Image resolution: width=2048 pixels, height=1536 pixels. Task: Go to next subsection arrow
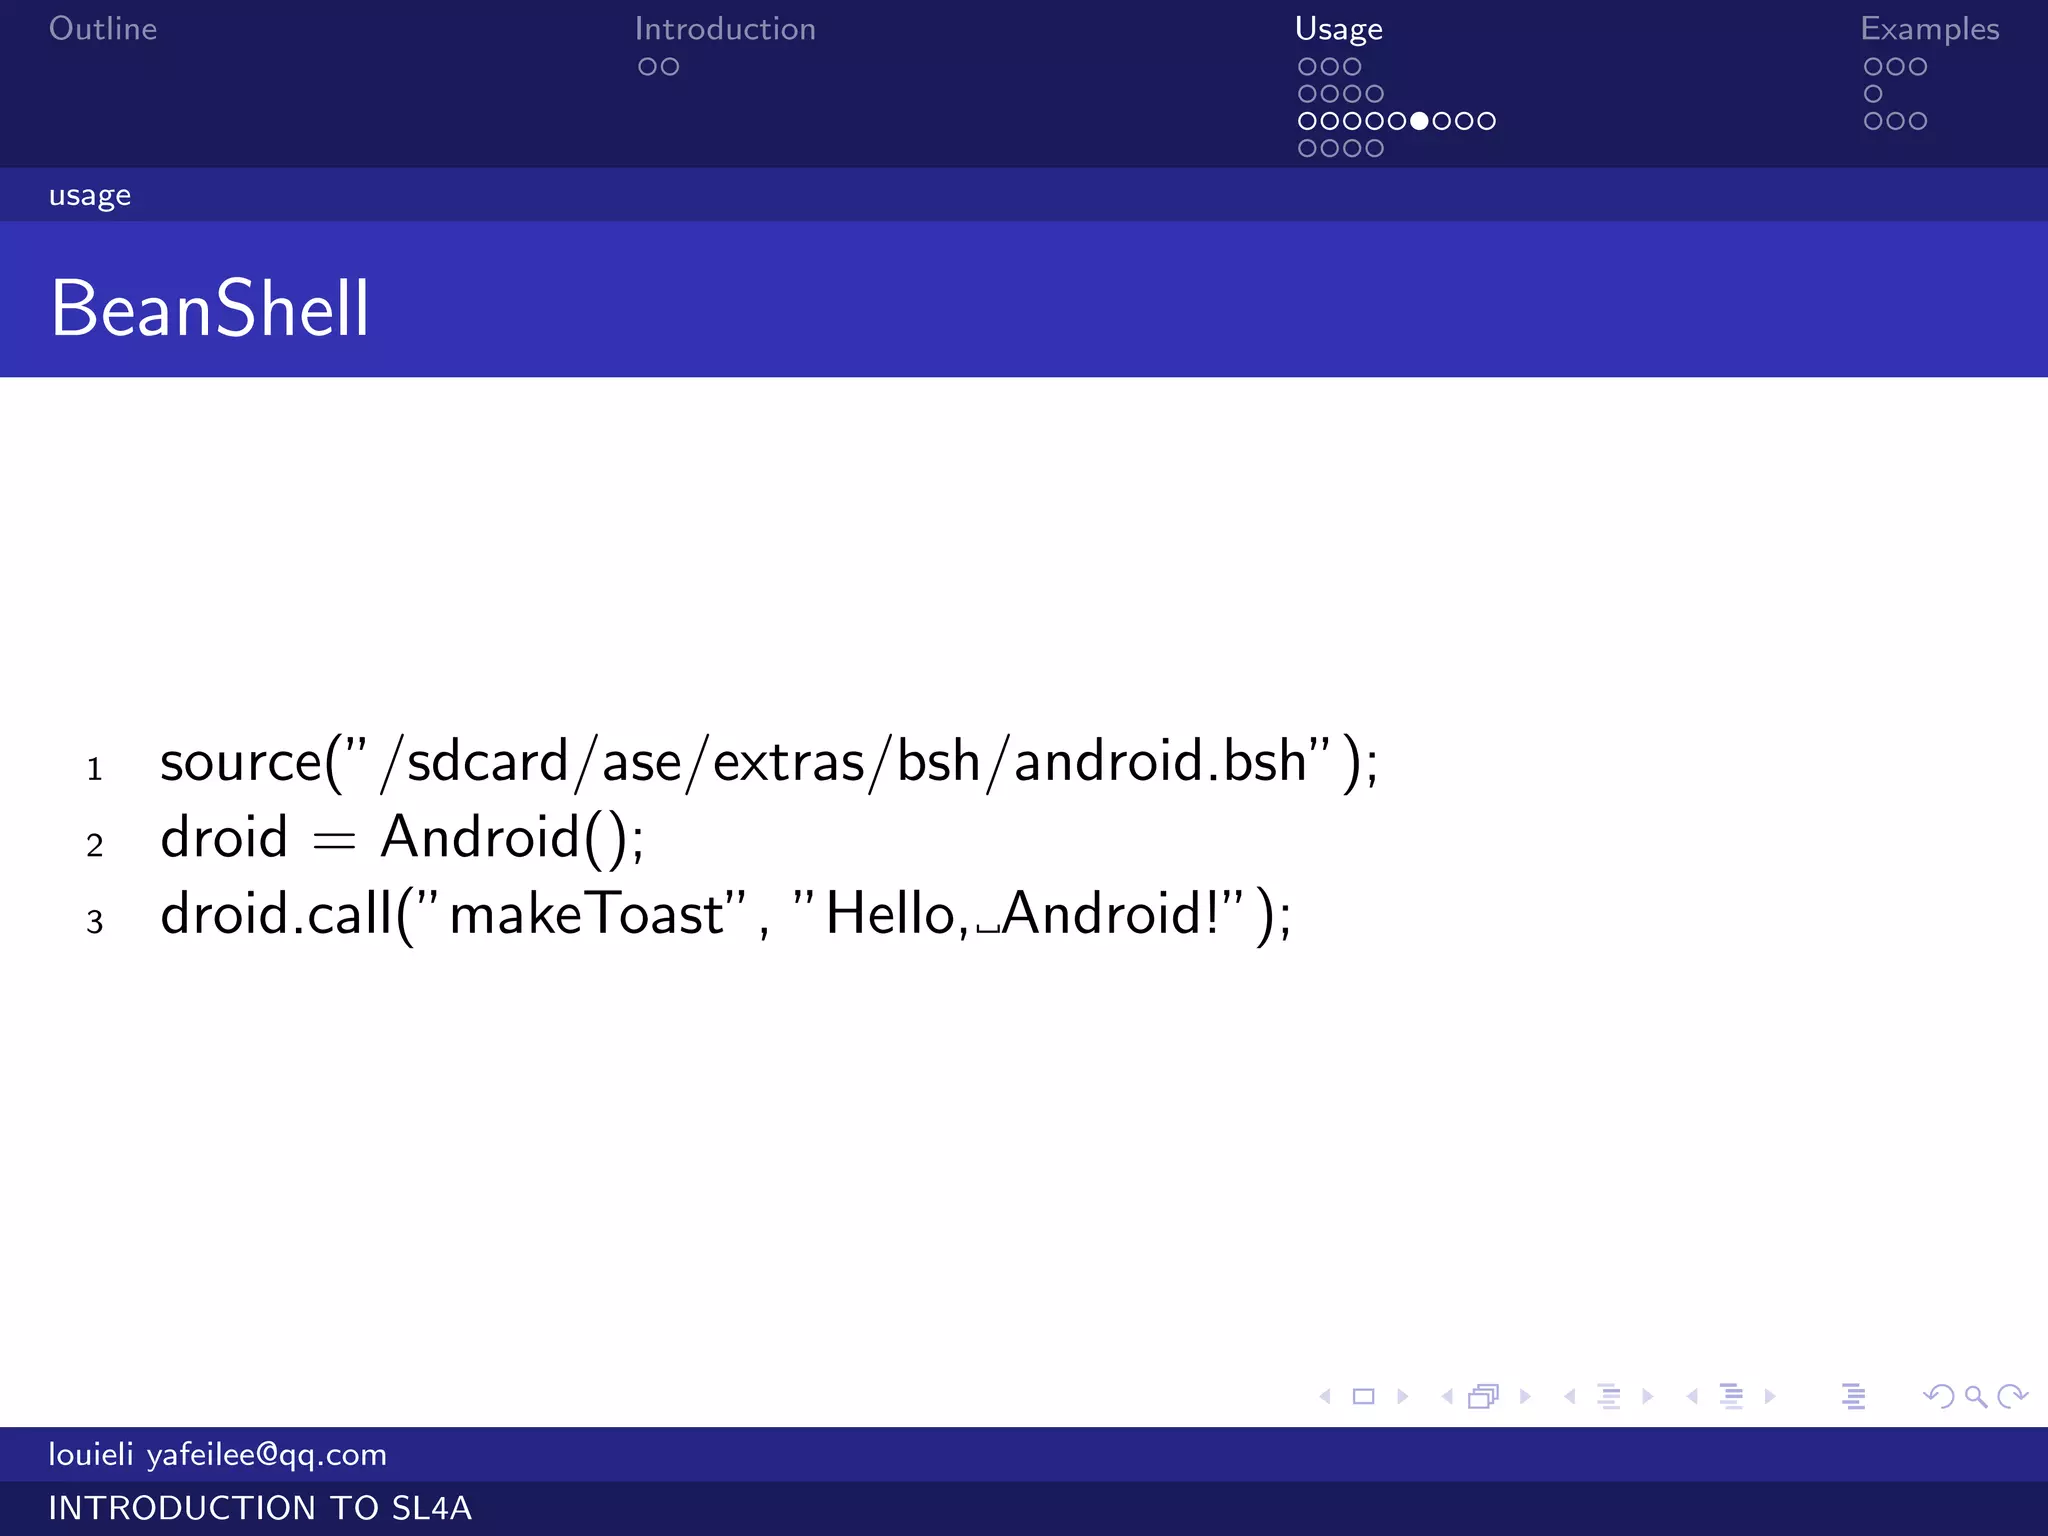point(1648,1396)
